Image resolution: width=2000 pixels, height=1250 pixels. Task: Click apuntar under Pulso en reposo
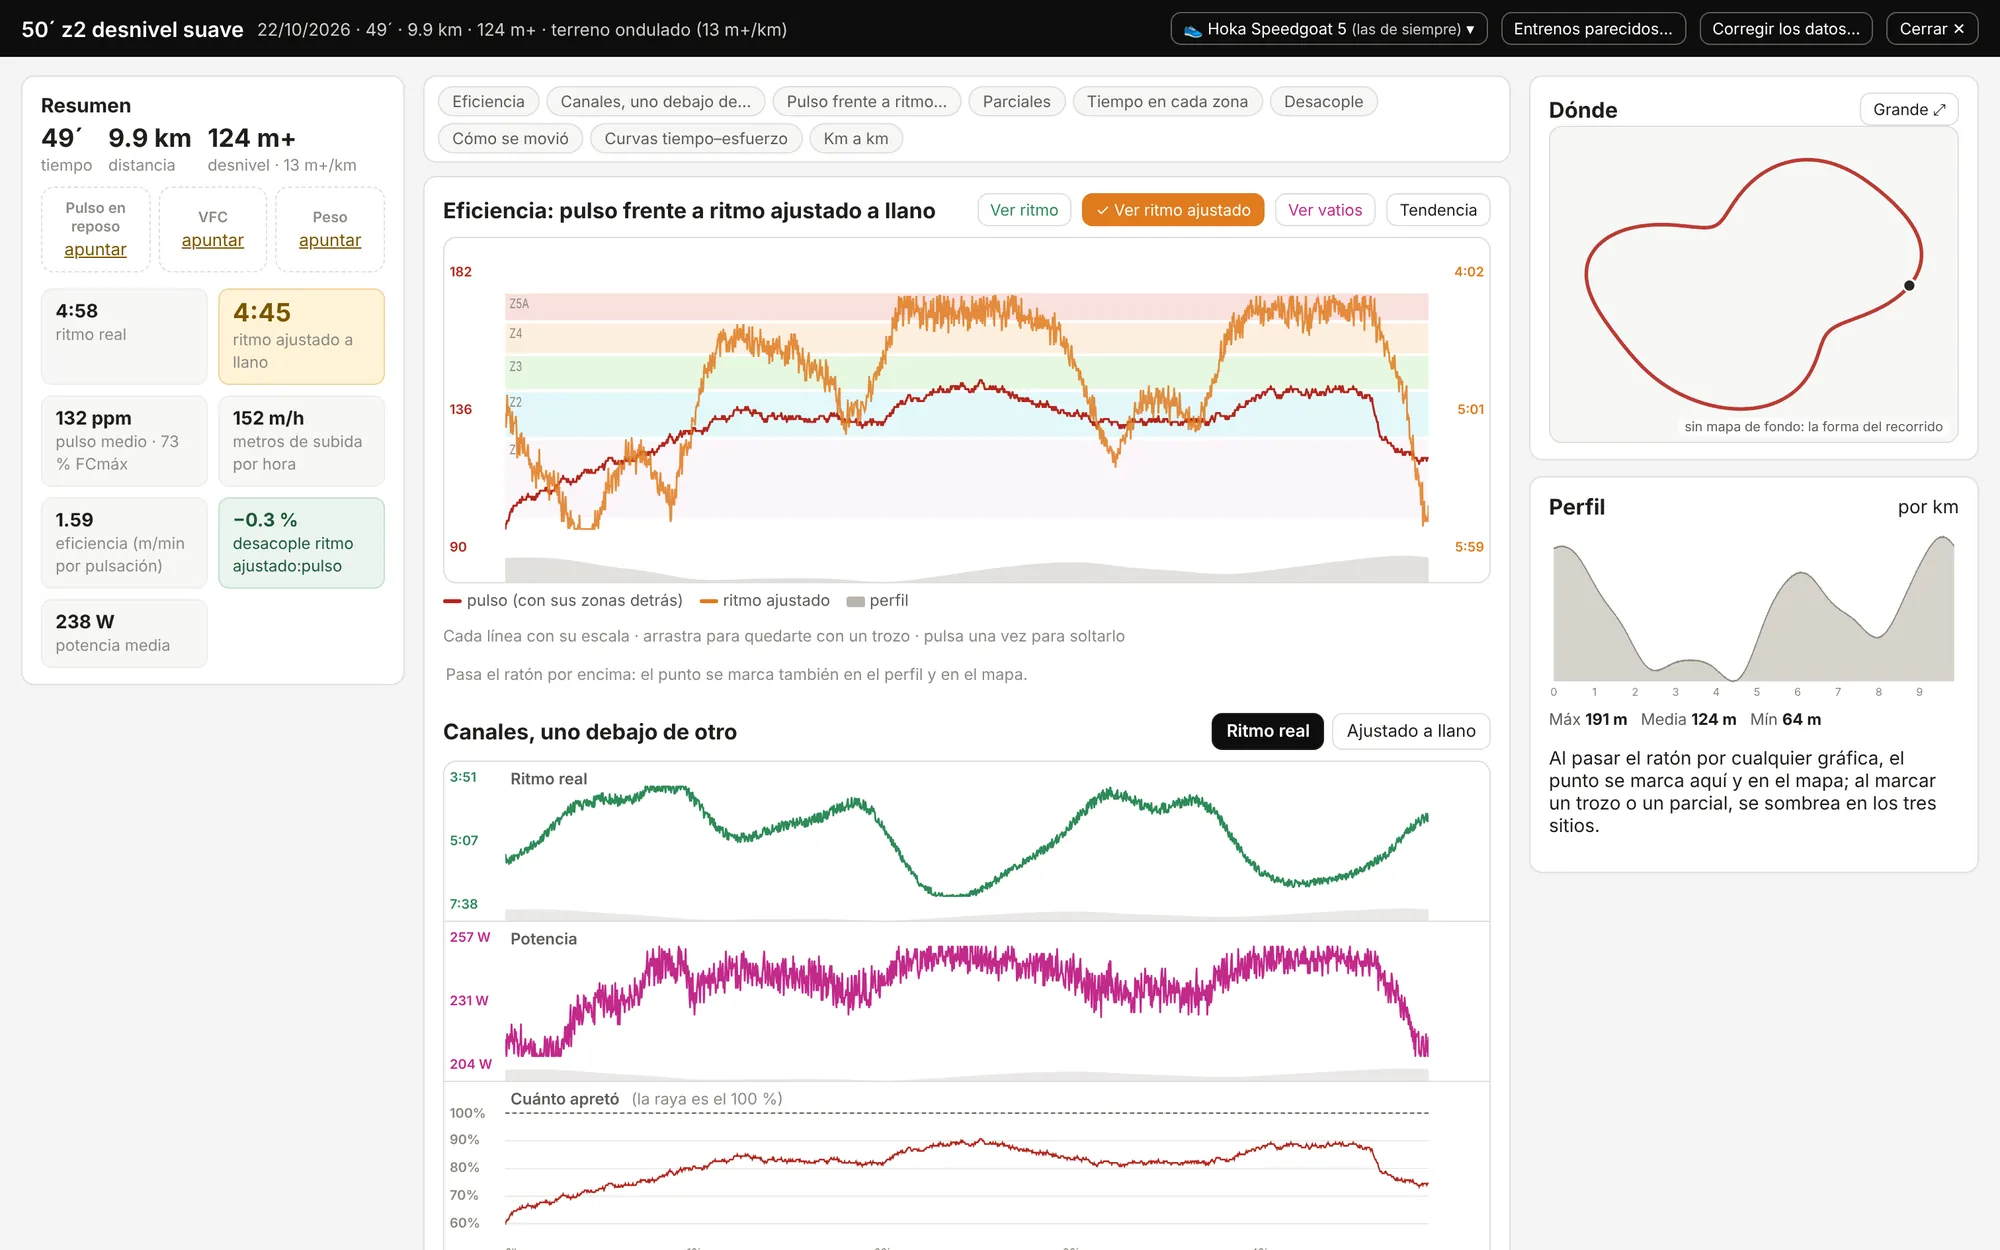tap(95, 249)
